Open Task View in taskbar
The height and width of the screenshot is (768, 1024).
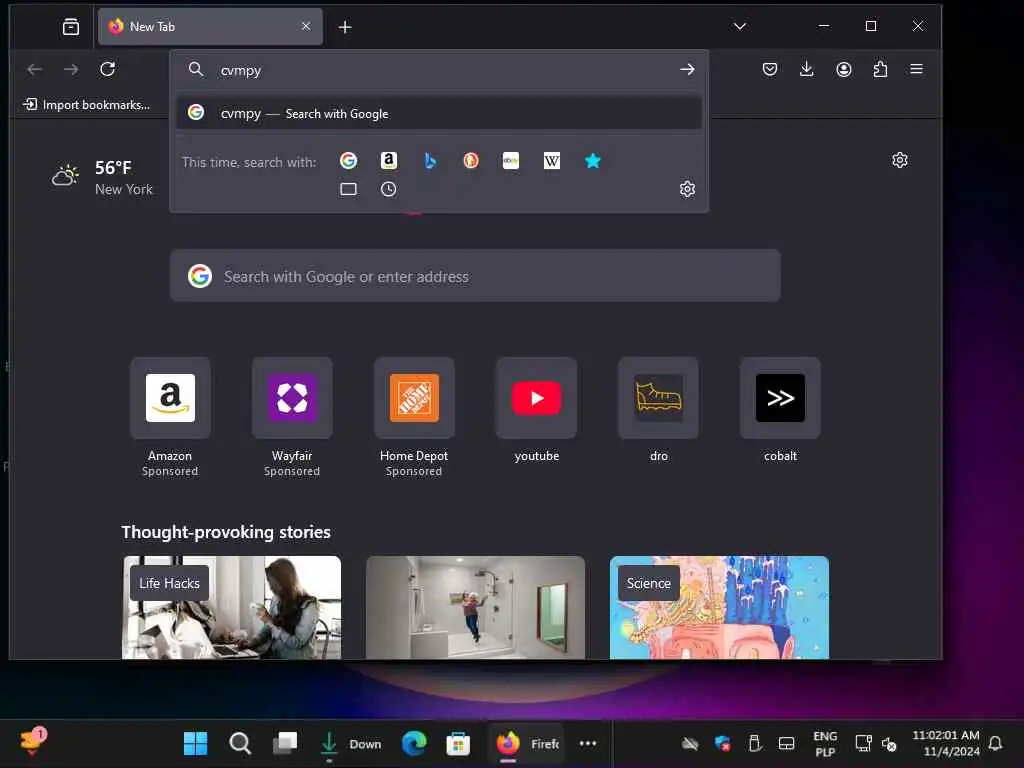285,743
